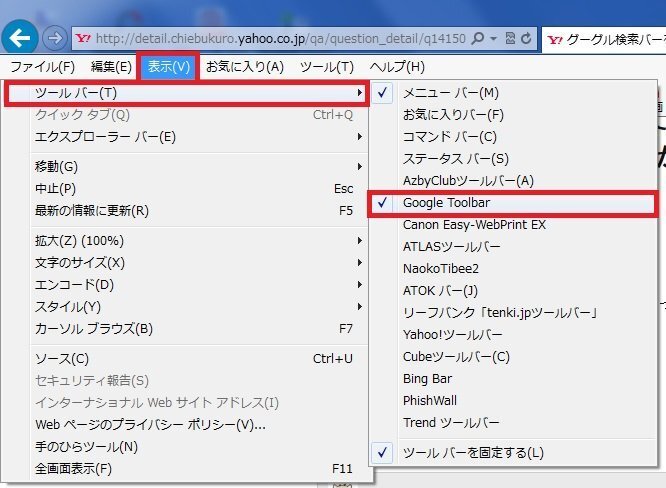Image resolution: width=666 pixels, height=488 pixels.
Task: Open the ファイル(F) menu
Action: pyautogui.click(x=42, y=67)
